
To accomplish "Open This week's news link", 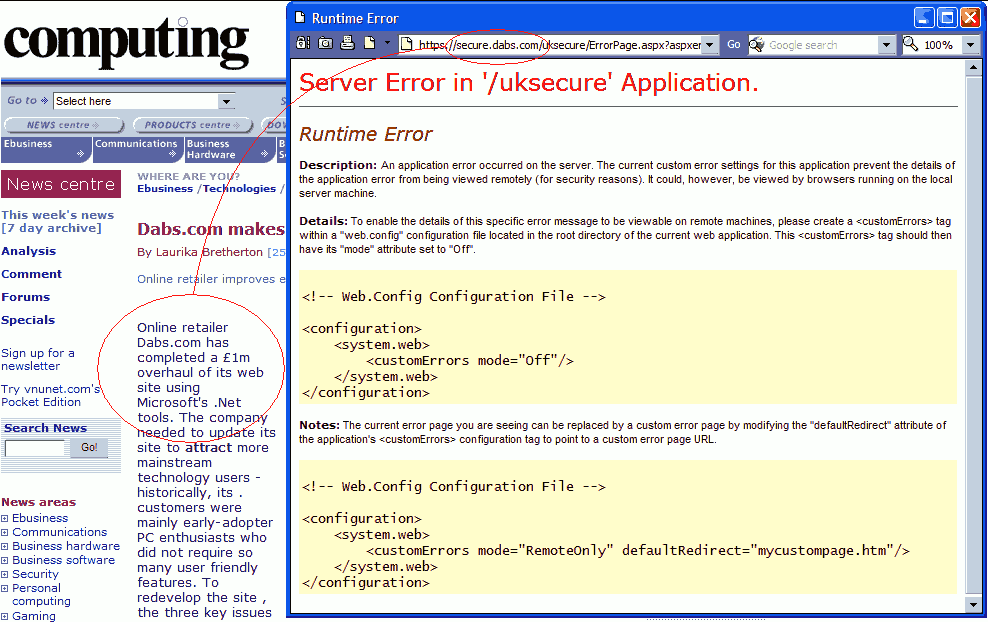I will tap(57, 215).
